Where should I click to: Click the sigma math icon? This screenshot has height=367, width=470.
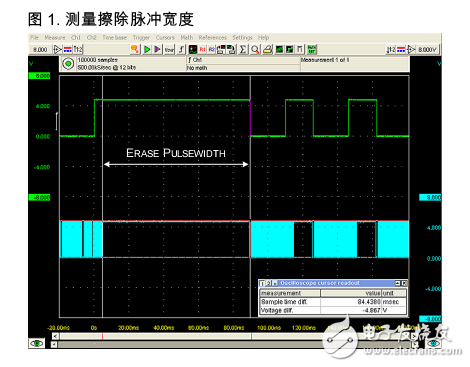(243, 50)
